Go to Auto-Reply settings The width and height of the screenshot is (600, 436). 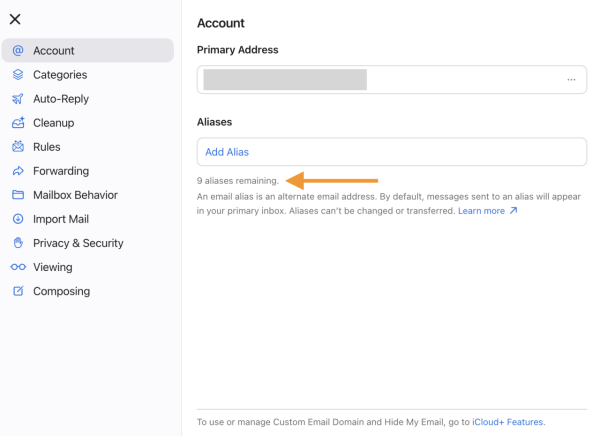[x=88, y=99]
